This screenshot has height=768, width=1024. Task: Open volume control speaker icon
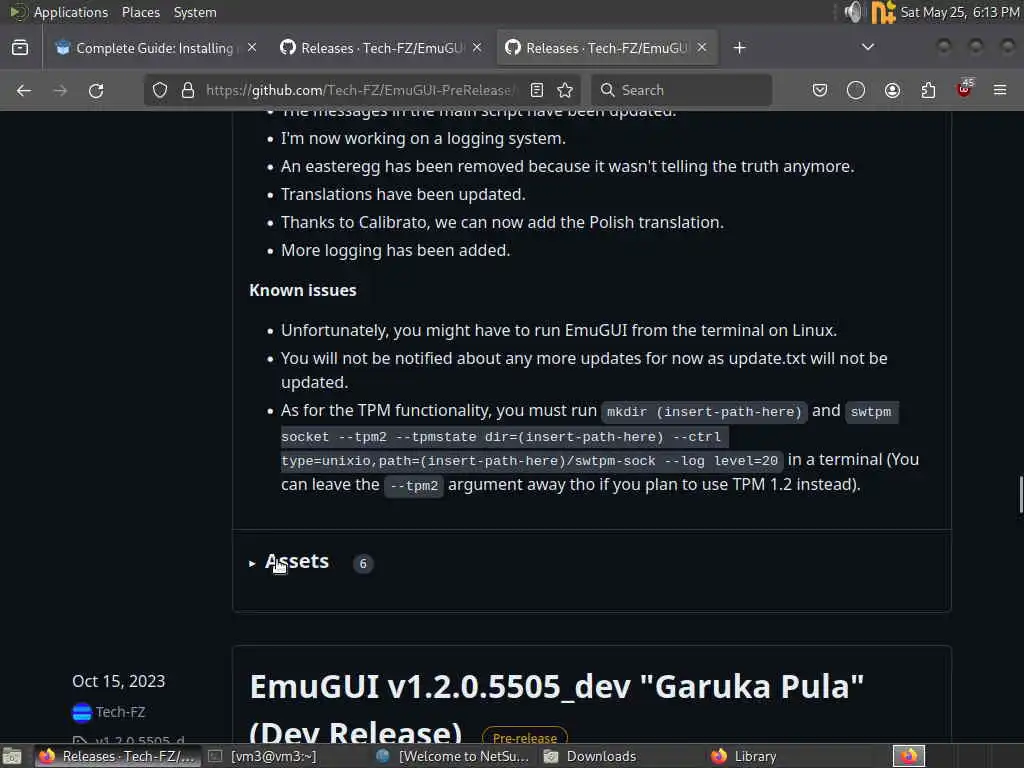pyautogui.click(x=853, y=12)
